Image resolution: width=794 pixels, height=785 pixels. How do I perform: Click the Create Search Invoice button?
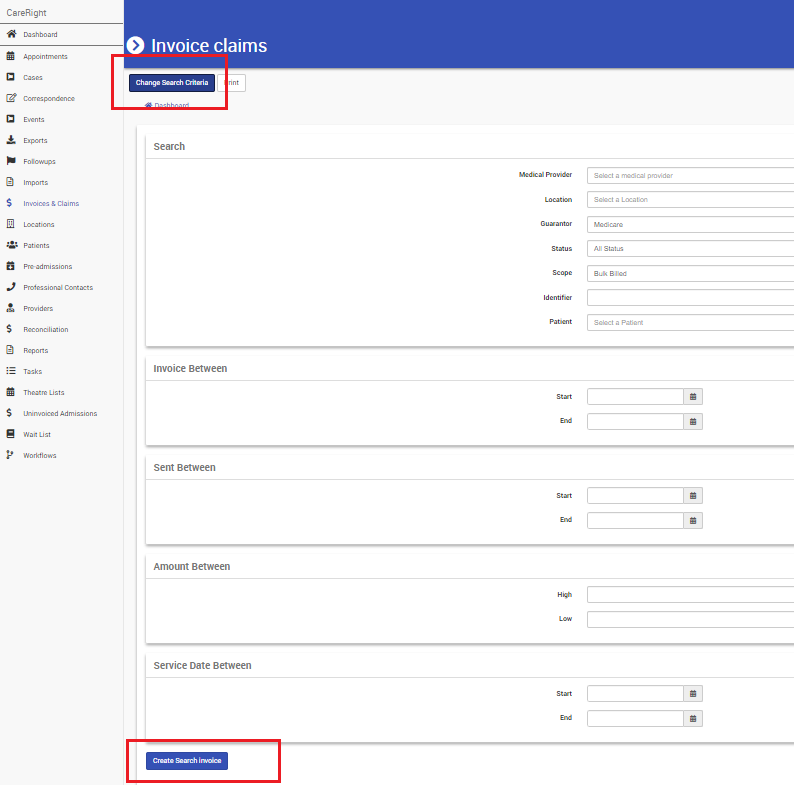pos(187,761)
